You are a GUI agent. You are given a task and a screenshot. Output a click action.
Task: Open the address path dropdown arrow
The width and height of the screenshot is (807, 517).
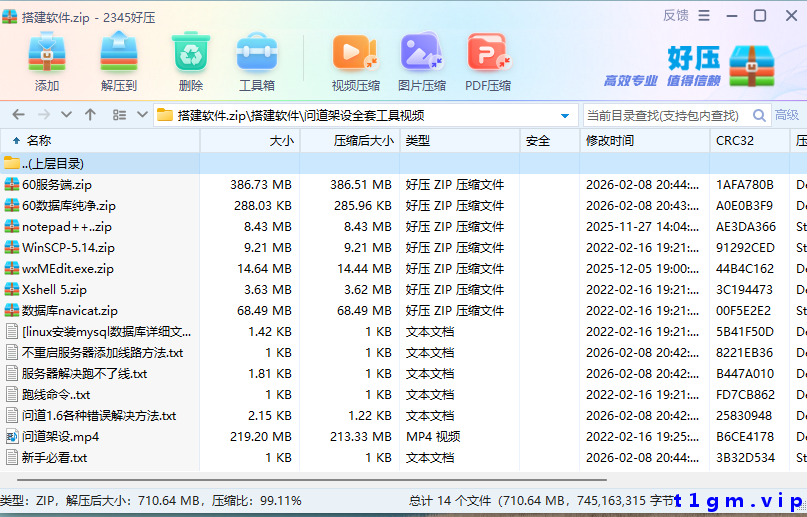[565, 116]
